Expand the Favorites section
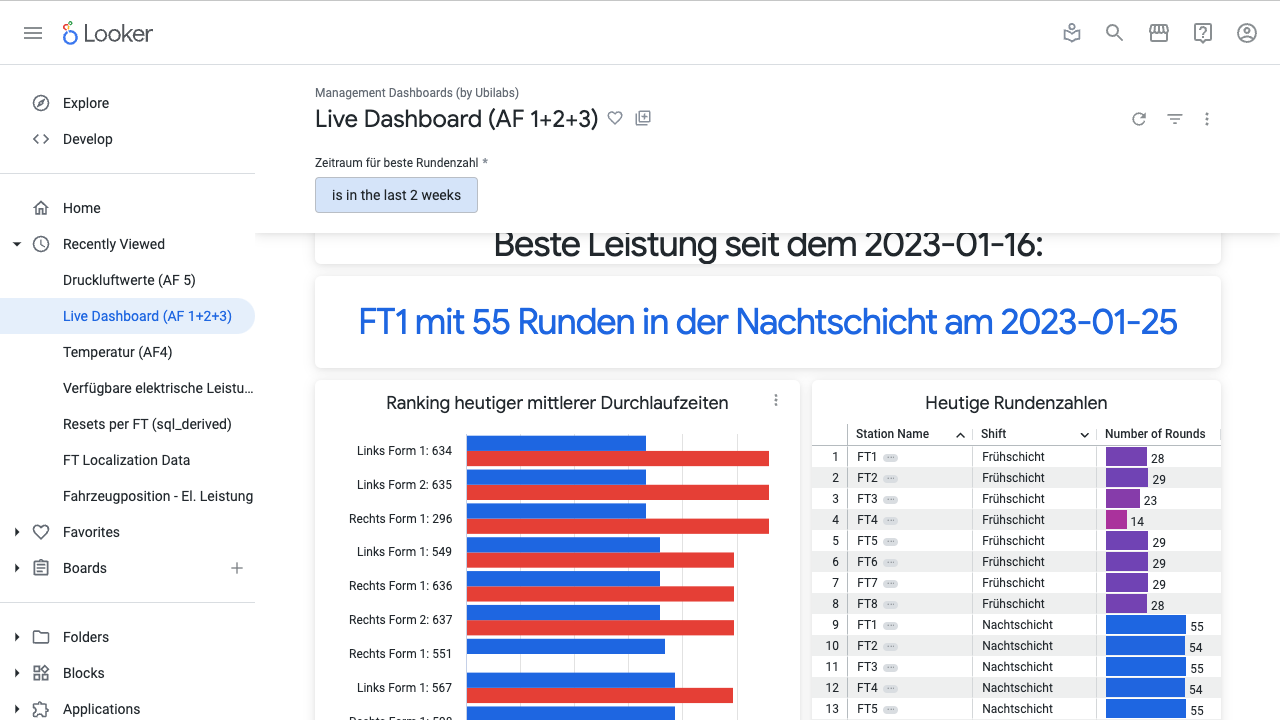The image size is (1280, 720). pos(17,532)
